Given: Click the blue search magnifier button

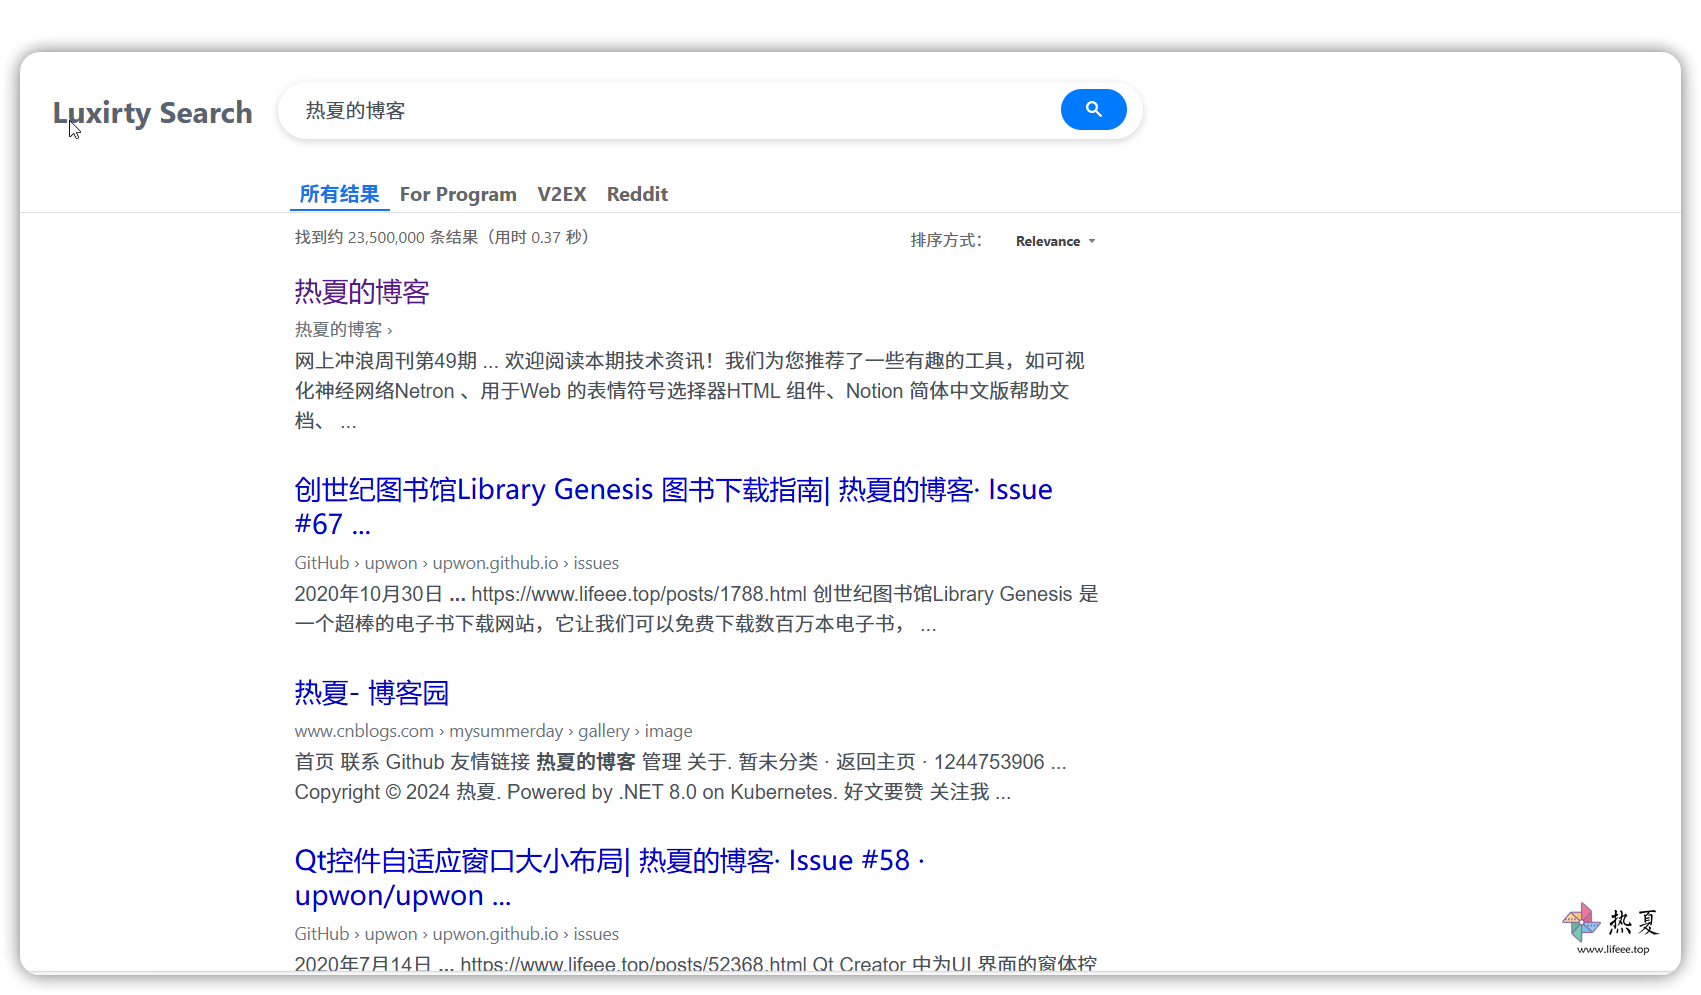Looking at the screenshot, I should tap(1093, 109).
